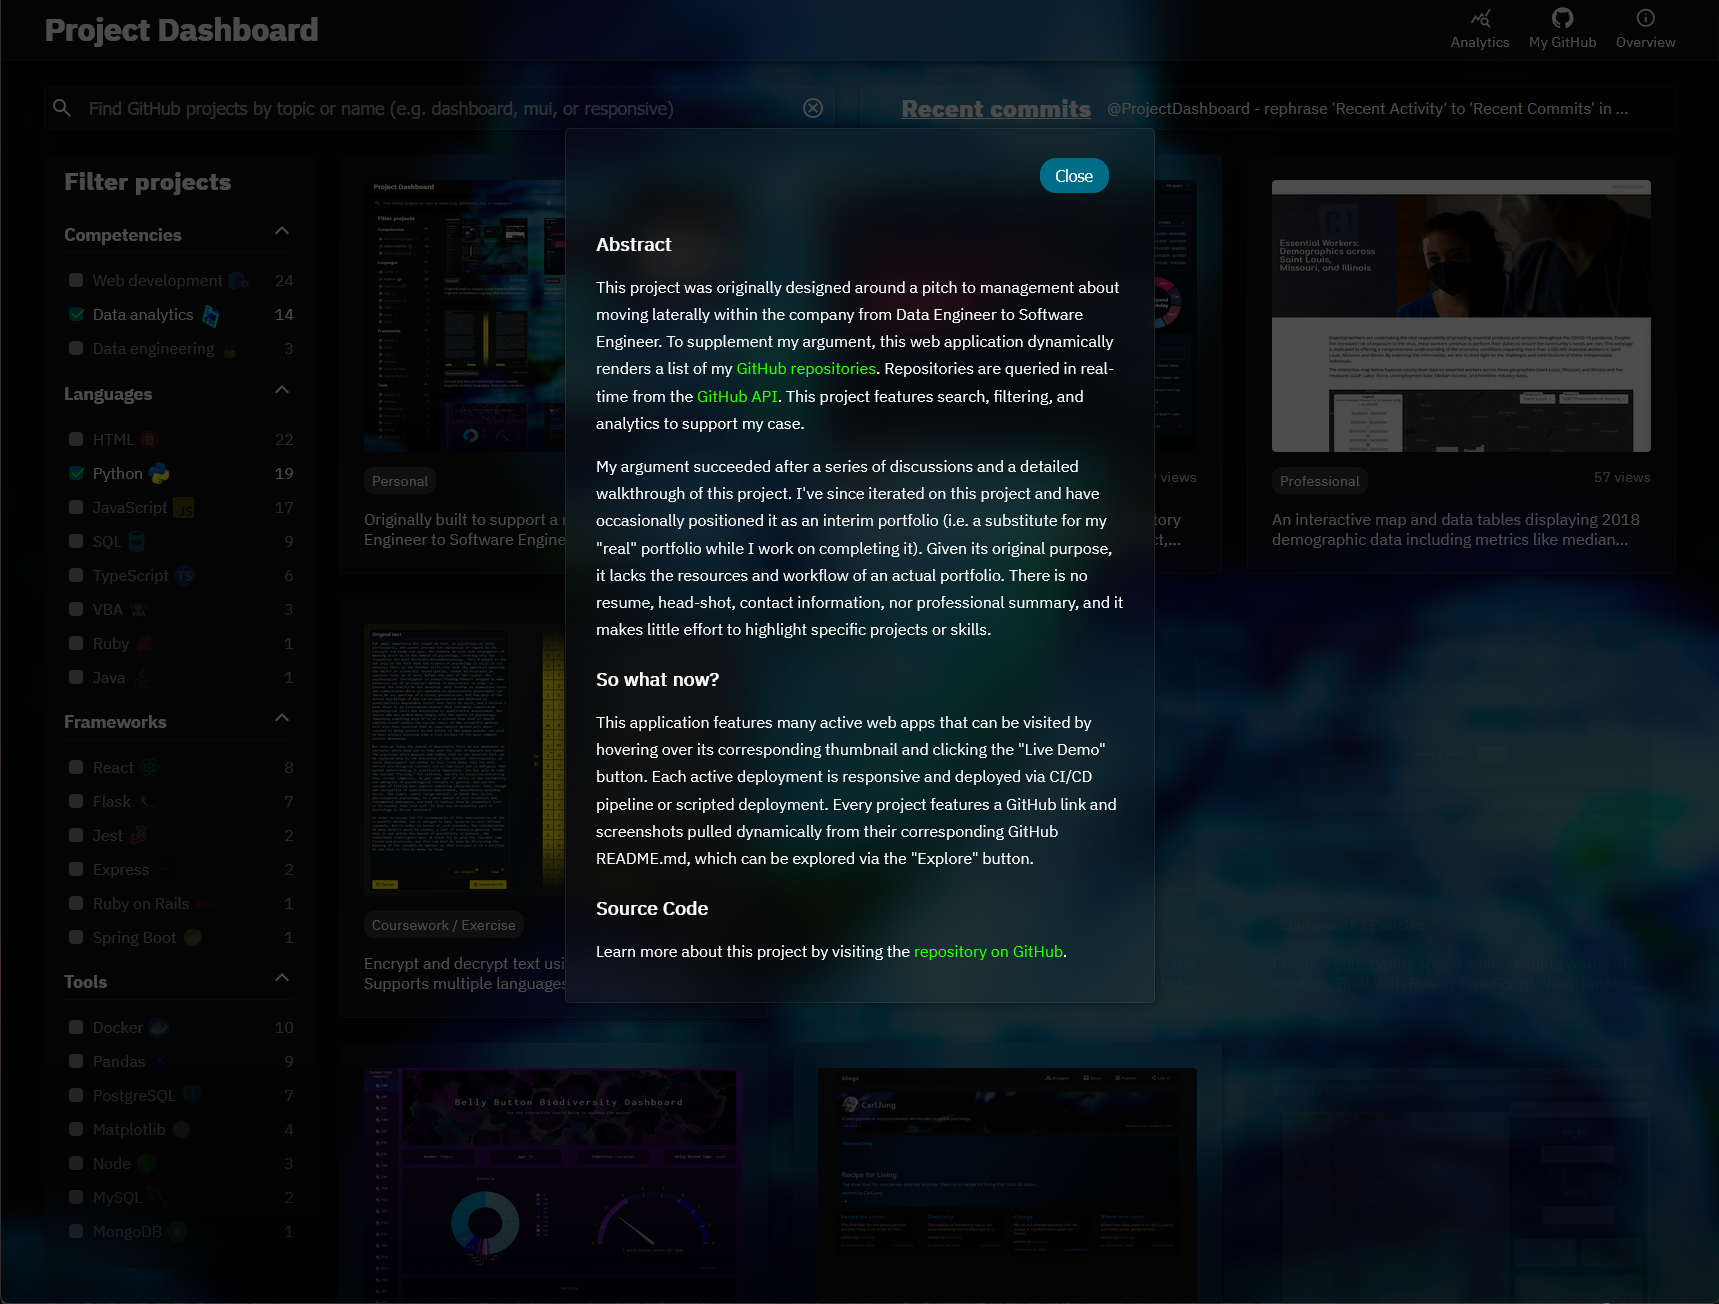The height and width of the screenshot is (1304, 1719).
Task: Click the Docker whale icon in filters
Action: coord(159,1028)
